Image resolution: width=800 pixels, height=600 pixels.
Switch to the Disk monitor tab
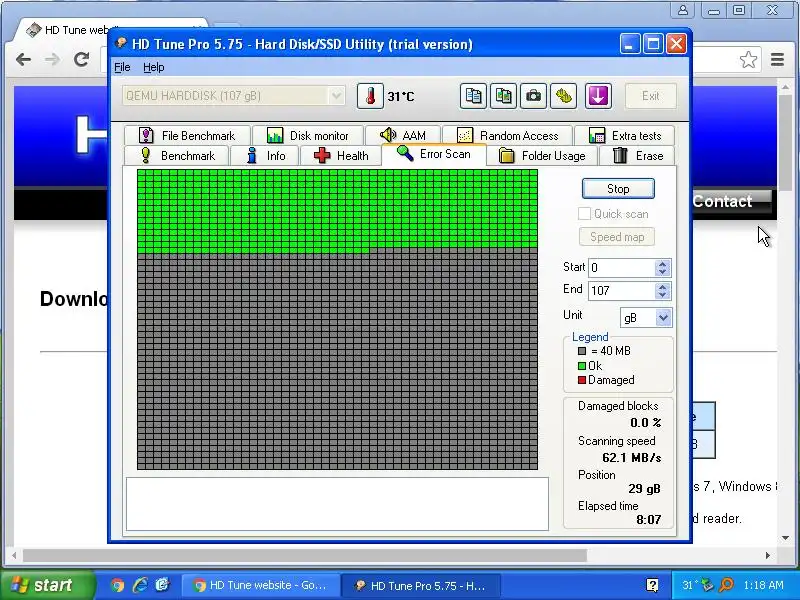[308, 135]
